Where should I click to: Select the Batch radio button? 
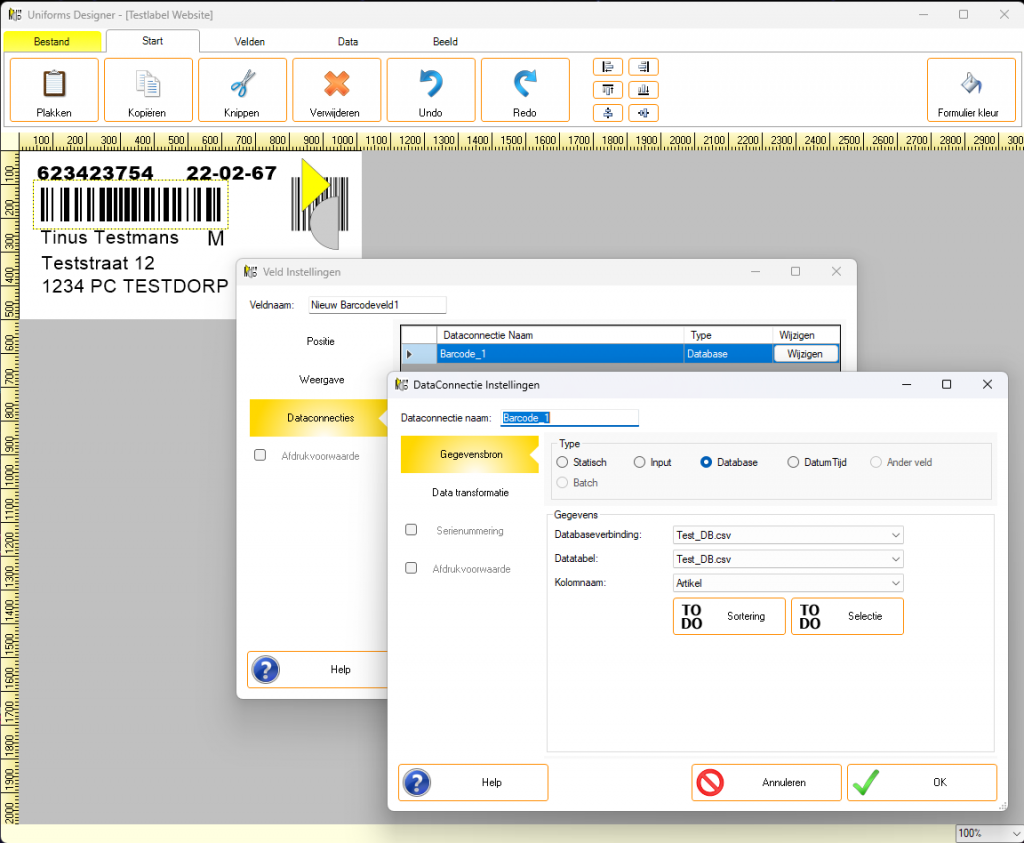(x=562, y=483)
